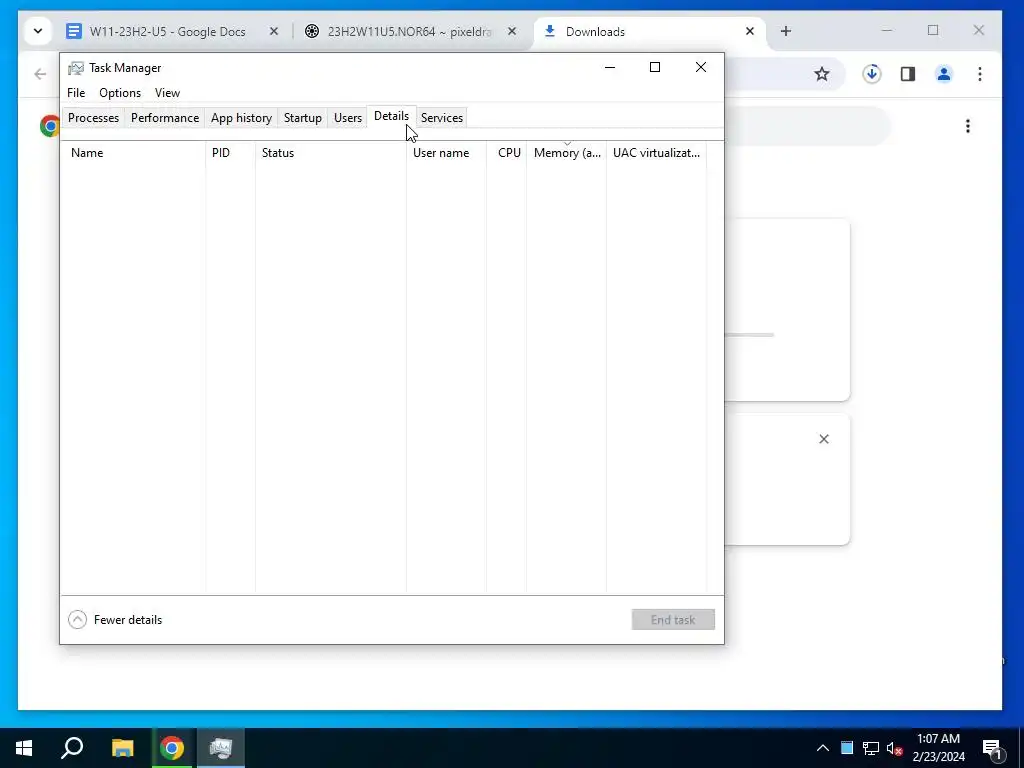Go back in Chrome with the back arrow
The height and width of the screenshot is (768, 1024).
40,74
